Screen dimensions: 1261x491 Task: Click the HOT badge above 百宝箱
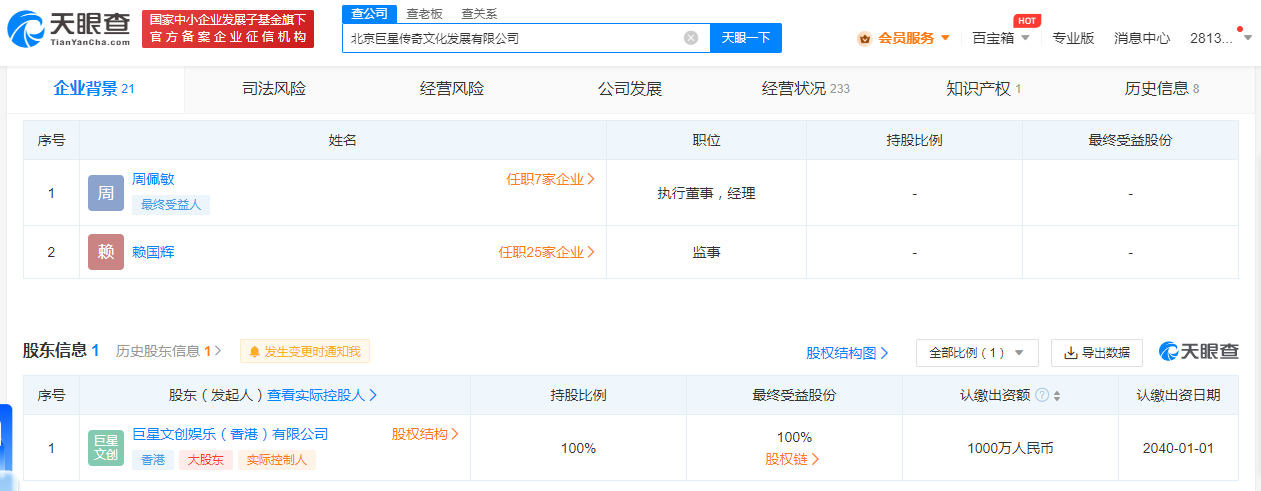1026,20
